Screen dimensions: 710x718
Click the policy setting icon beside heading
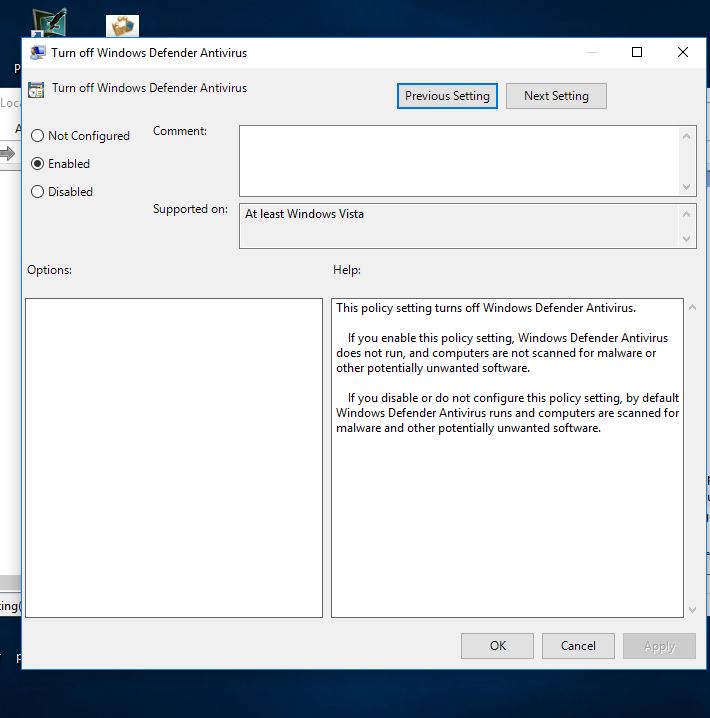pyautogui.click(x=36, y=89)
